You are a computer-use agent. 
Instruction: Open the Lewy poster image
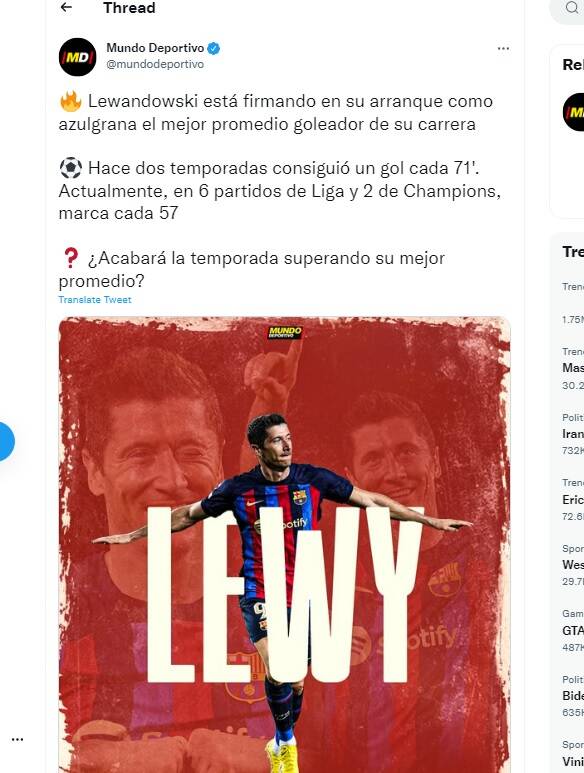pos(284,545)
